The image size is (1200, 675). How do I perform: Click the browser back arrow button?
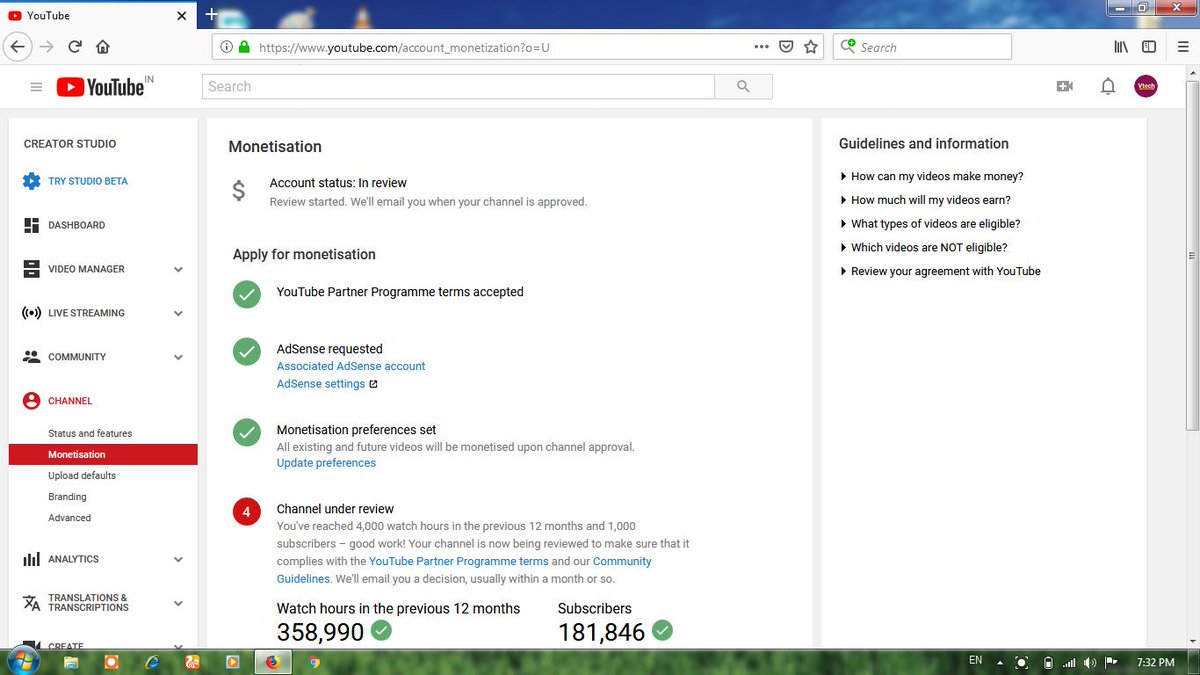click(17, 47)
